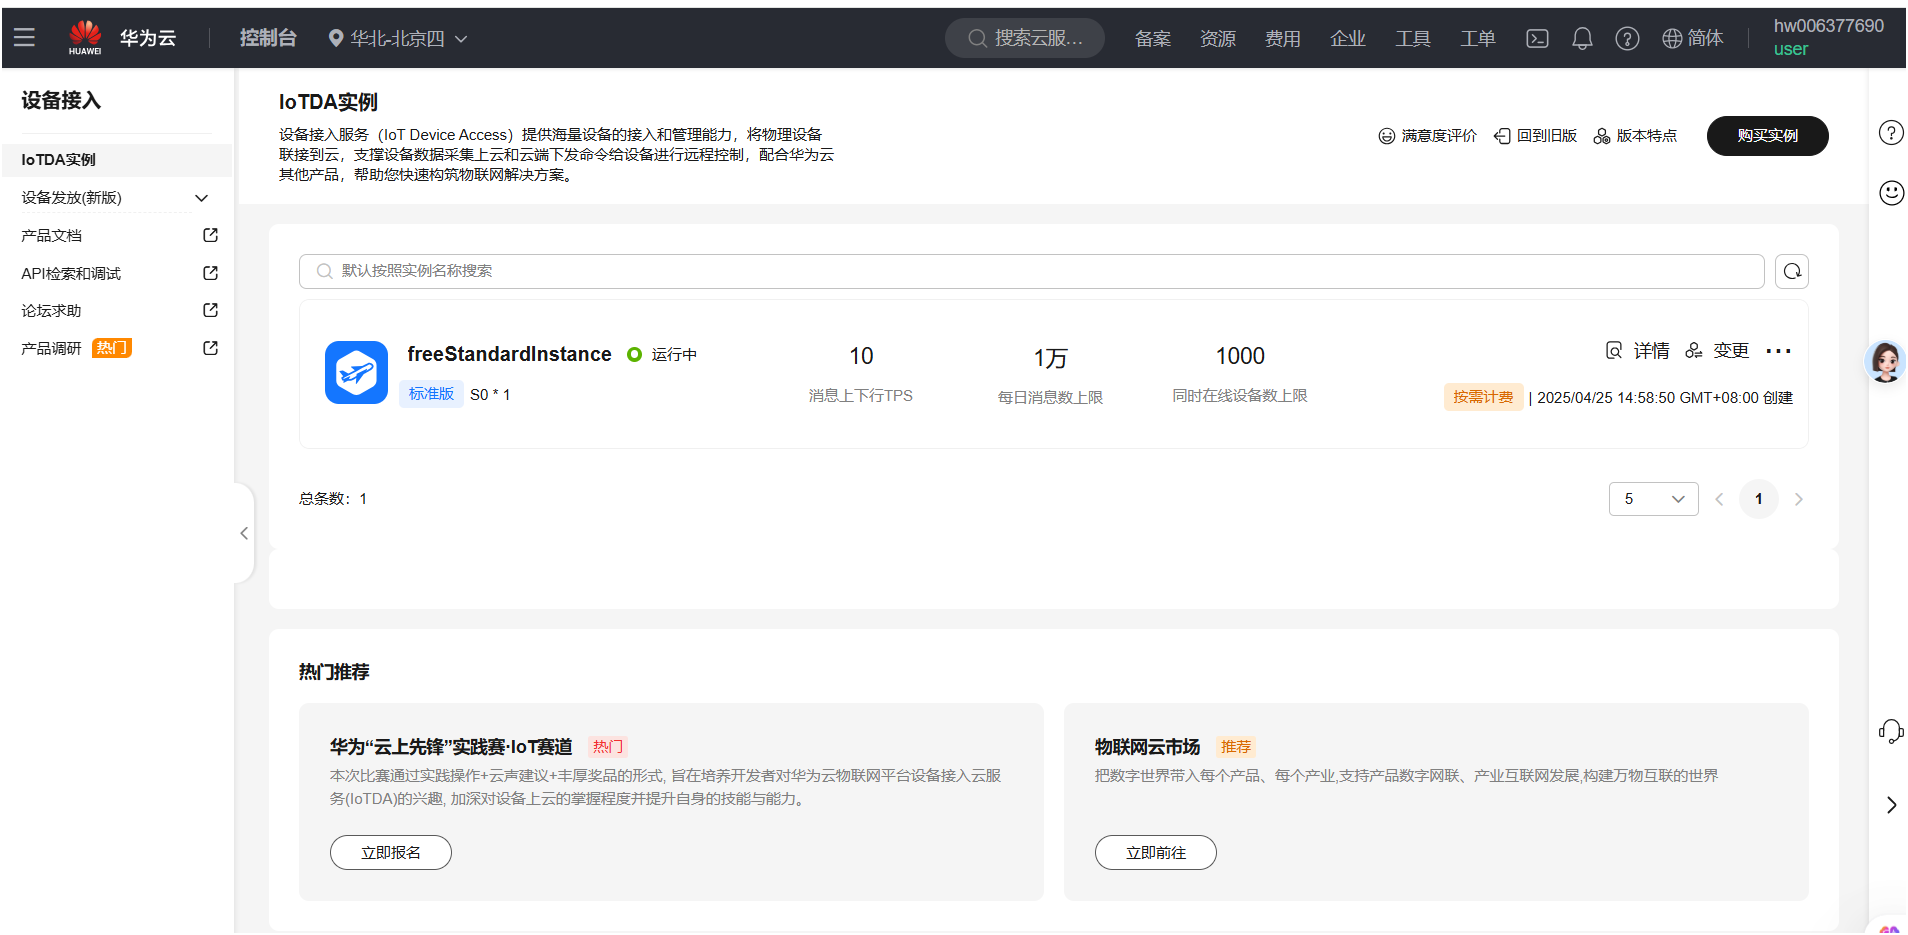The width and height of the screenshot is (1908, 935).
Task: Click the 立即报名 button
Action: pos(391,853)
